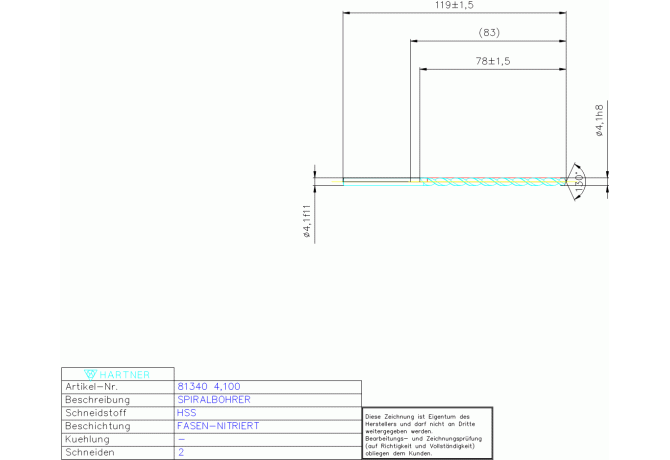Image resolution: width=670 pixels, height=460 pixels.
Task: Click the ø4,1h8 diameter label
Action: pos(598,120)
